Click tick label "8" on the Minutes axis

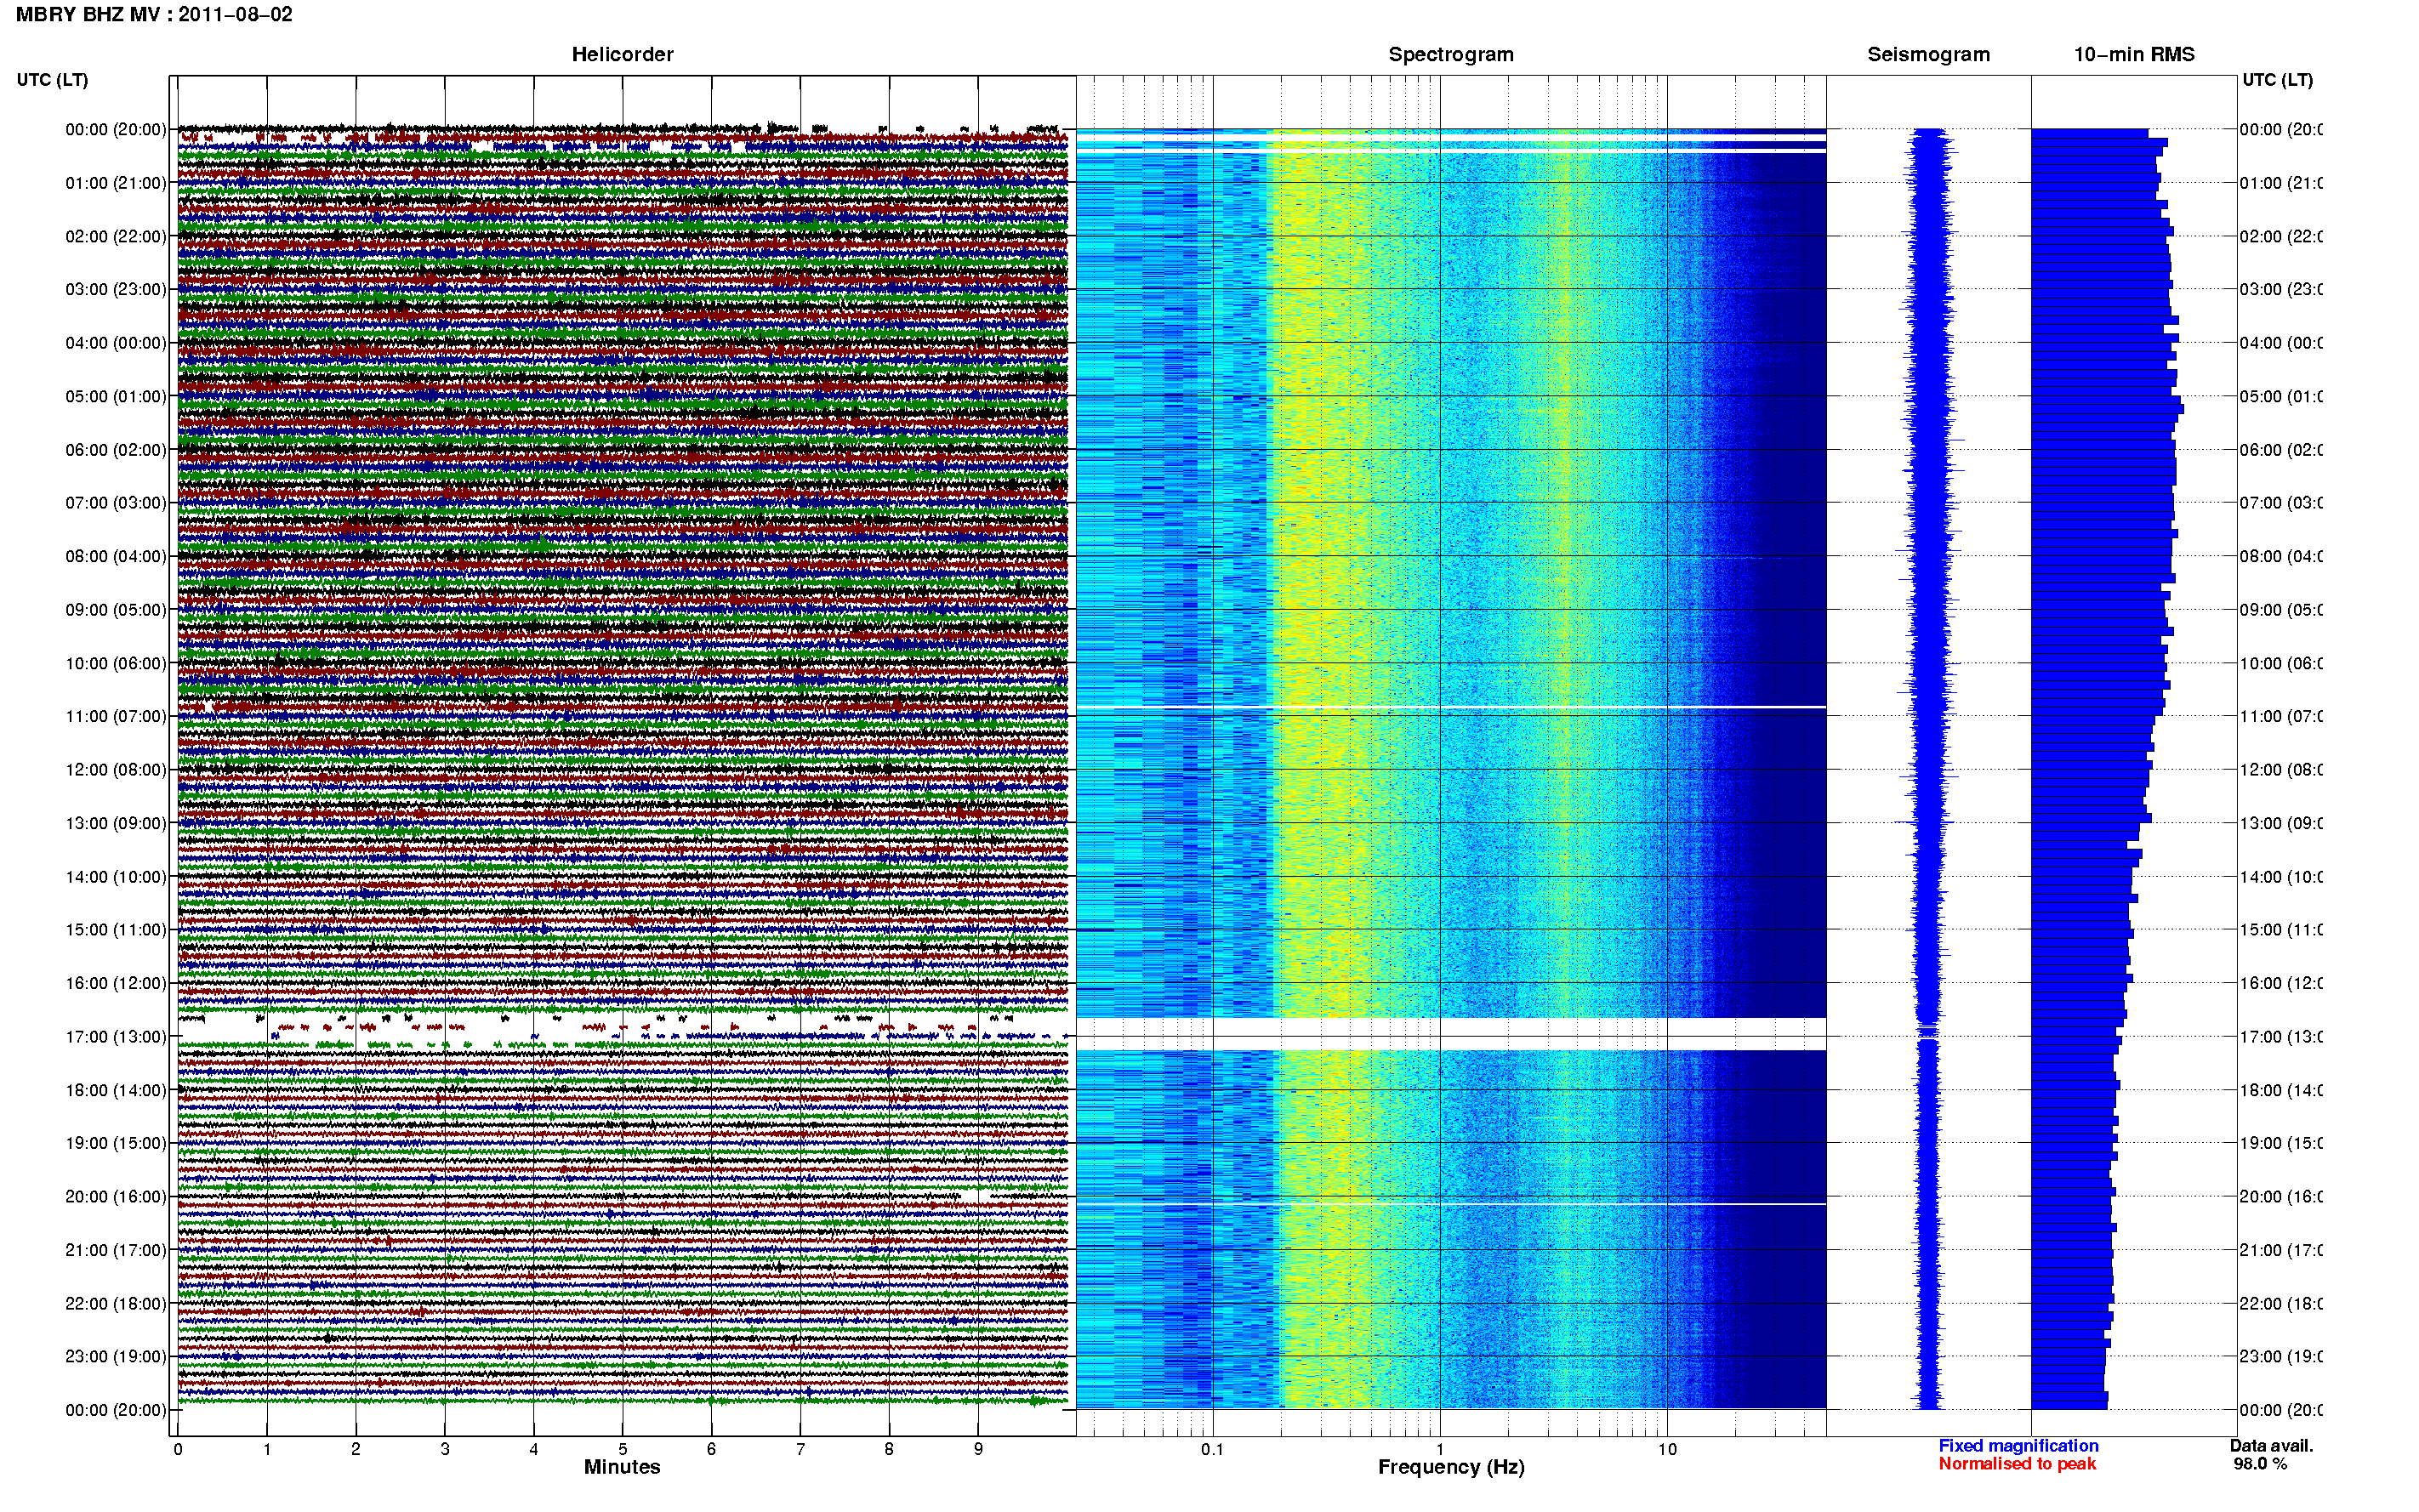pyautogui.click(x=889, y=1449)
